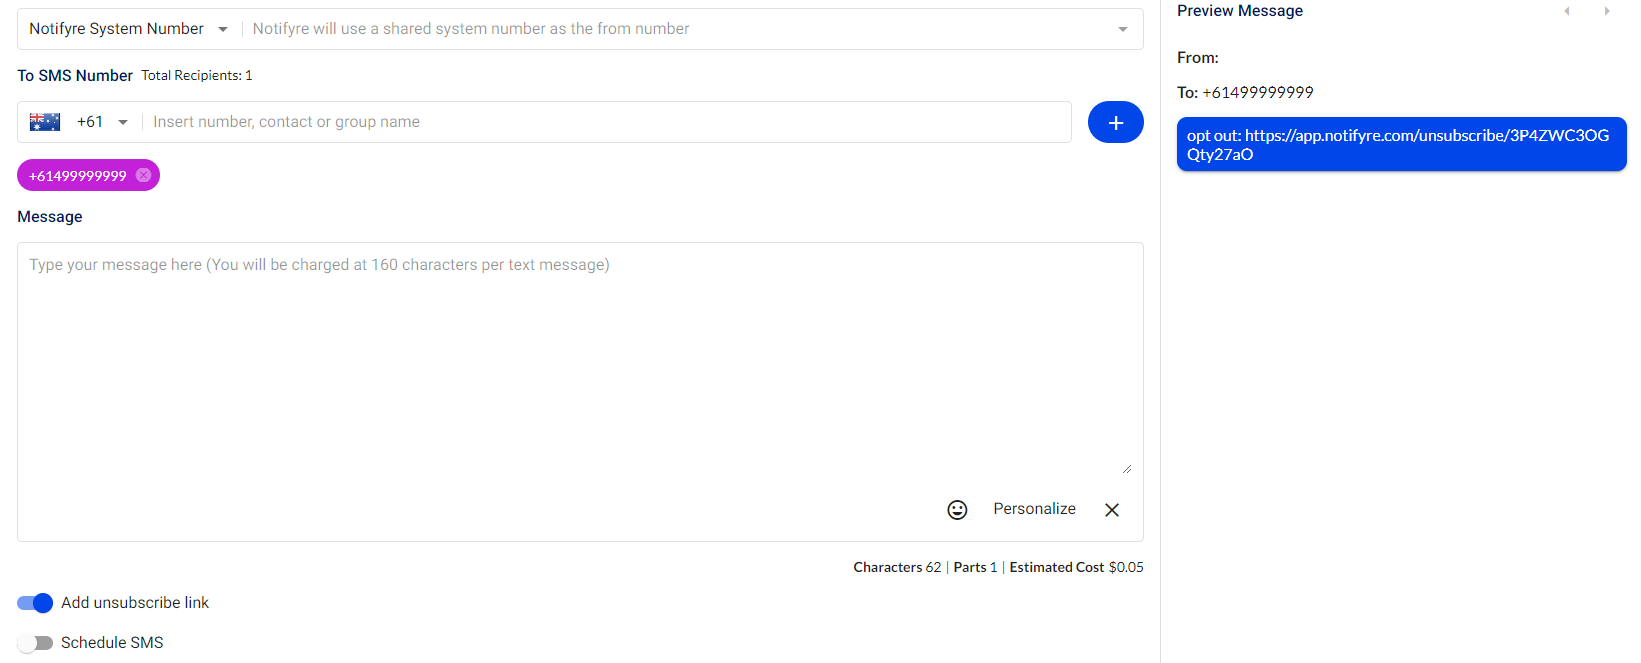Click the Personalize button

[1034, 509]
